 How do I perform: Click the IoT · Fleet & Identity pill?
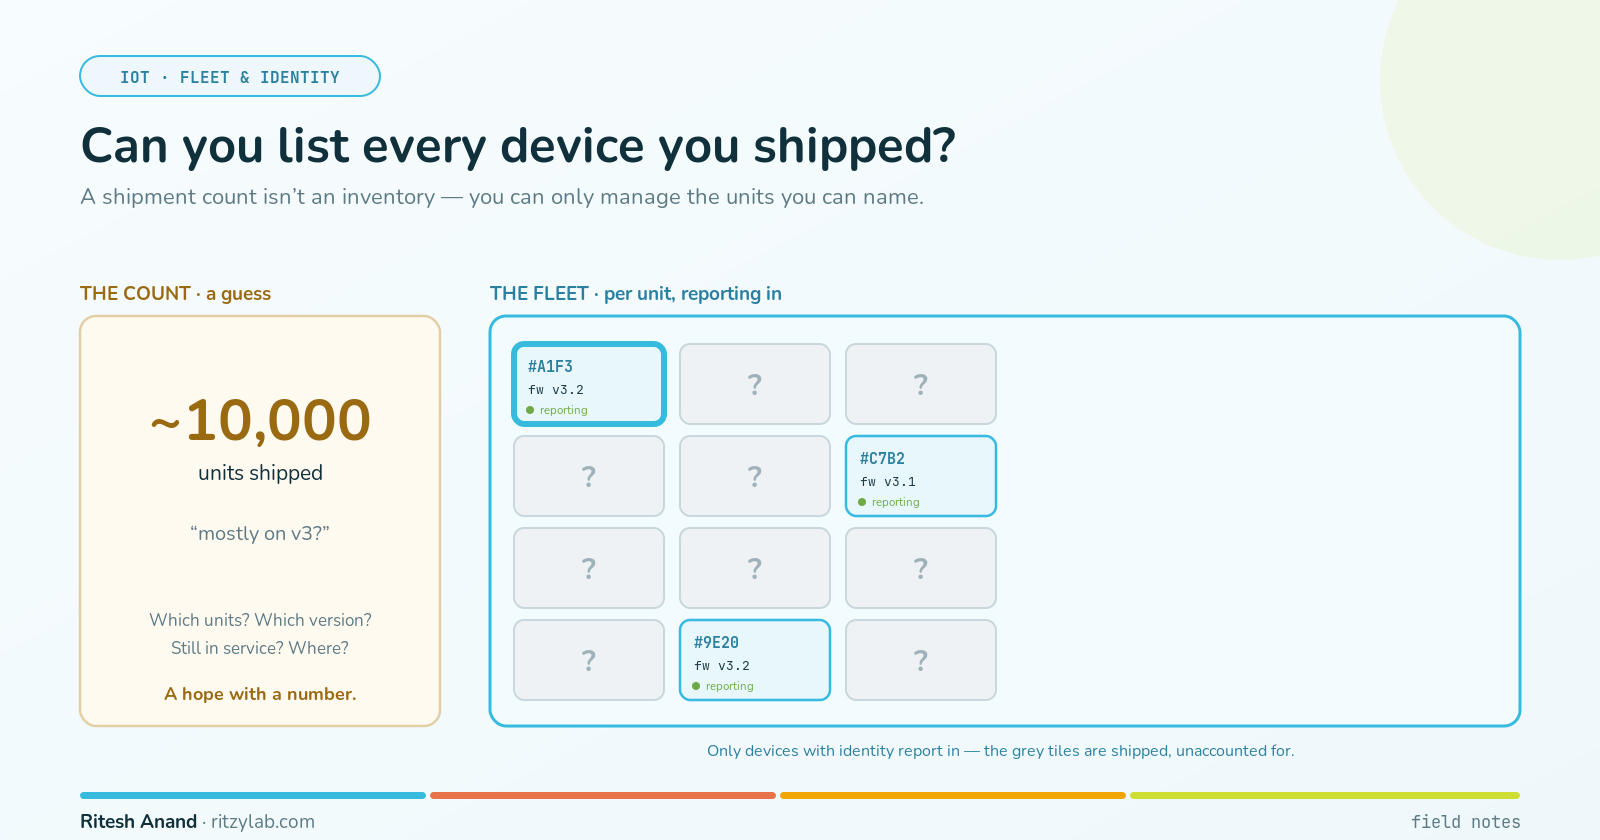(x=230, y=76)
